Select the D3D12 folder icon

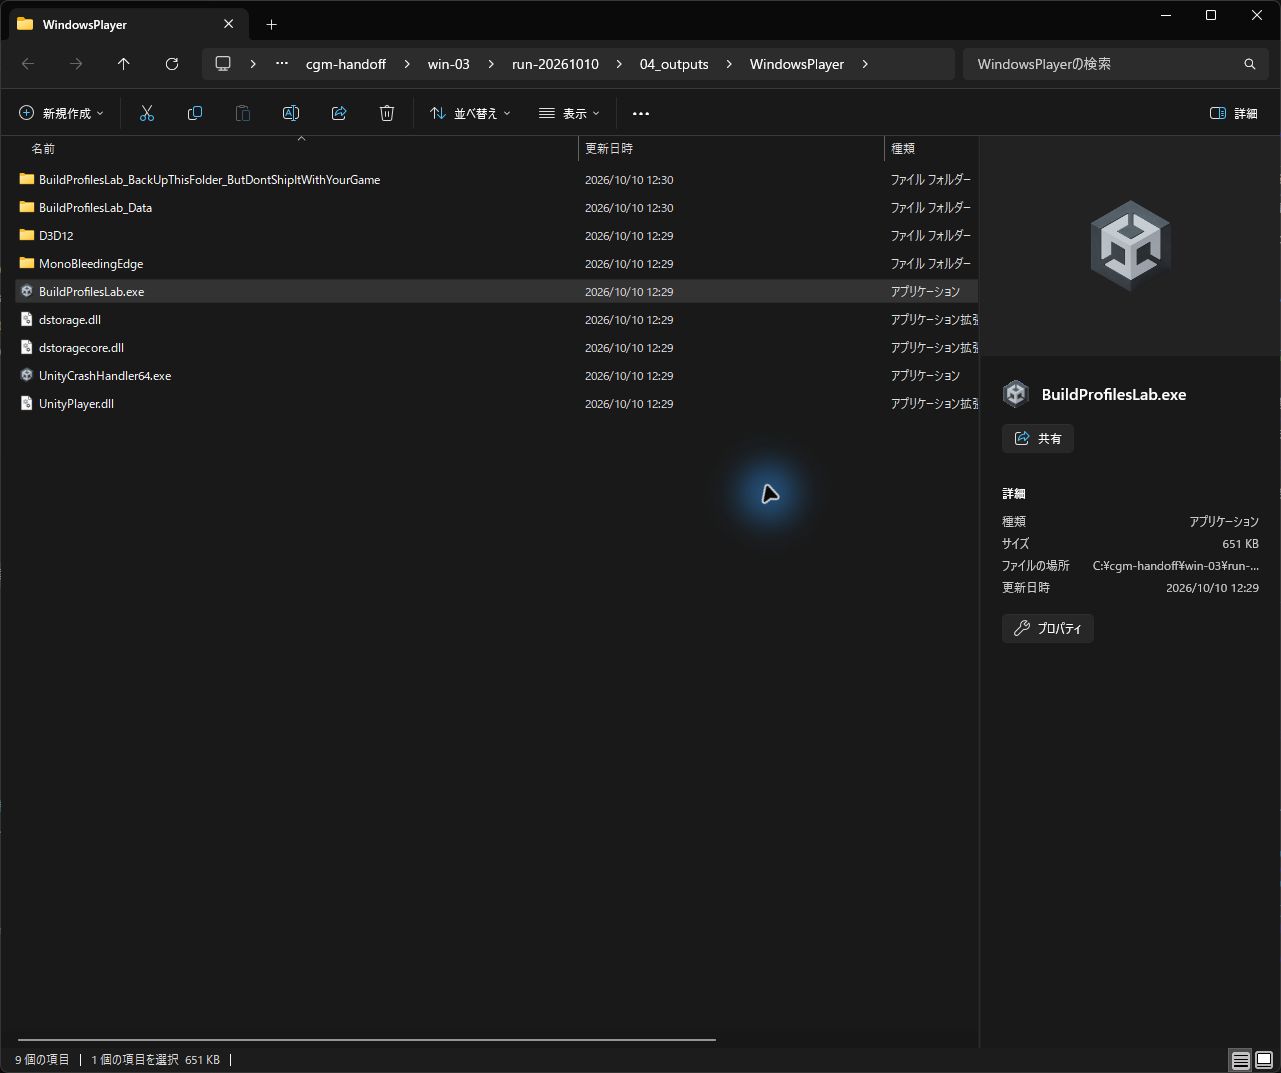click(x=27, y=235)
